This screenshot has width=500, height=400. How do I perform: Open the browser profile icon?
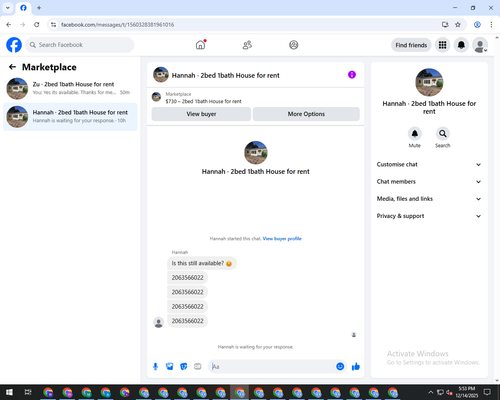pos(477,25)
